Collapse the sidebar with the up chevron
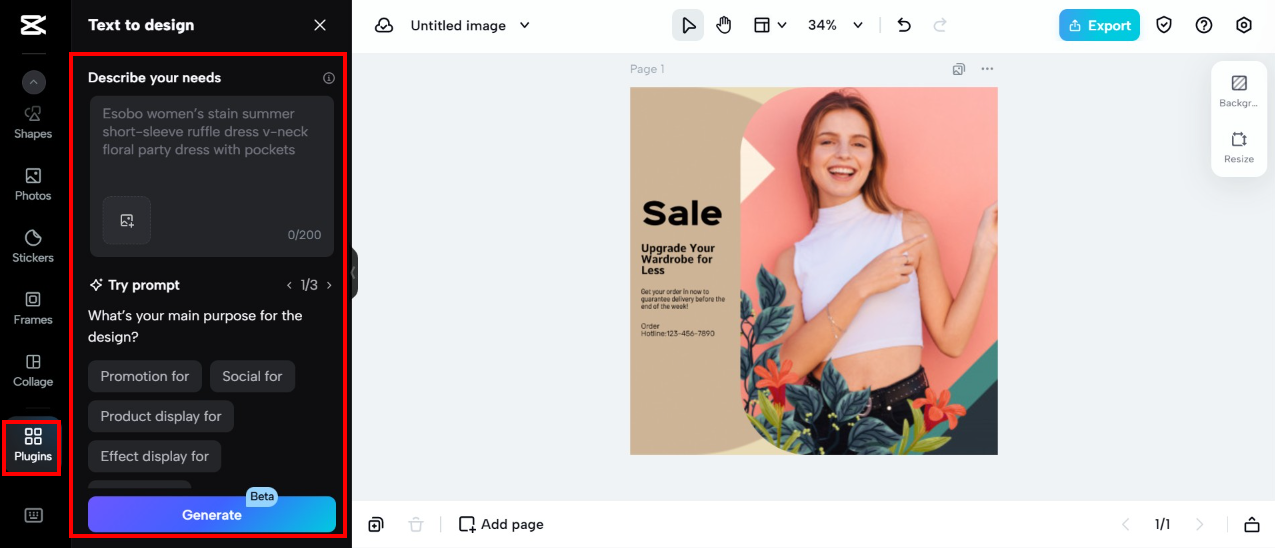 tap(34, 83)
